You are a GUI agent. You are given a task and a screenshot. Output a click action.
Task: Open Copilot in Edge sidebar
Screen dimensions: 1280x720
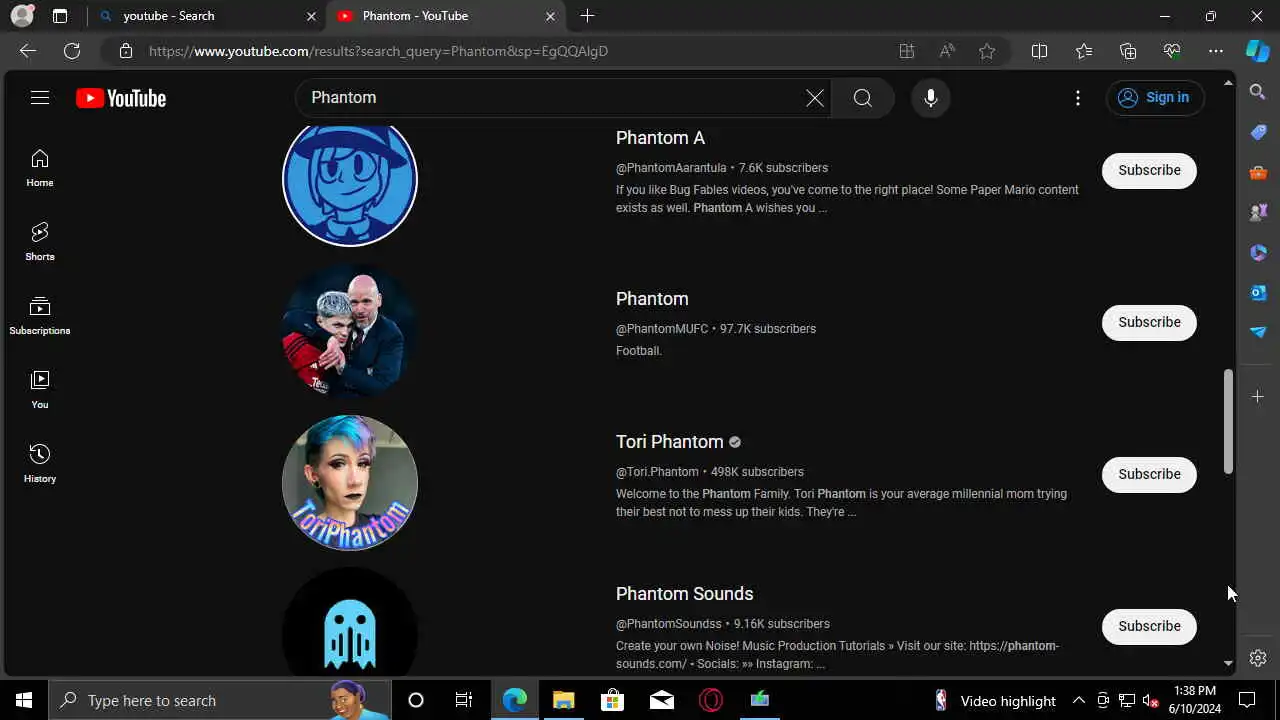pos(1258,51)
